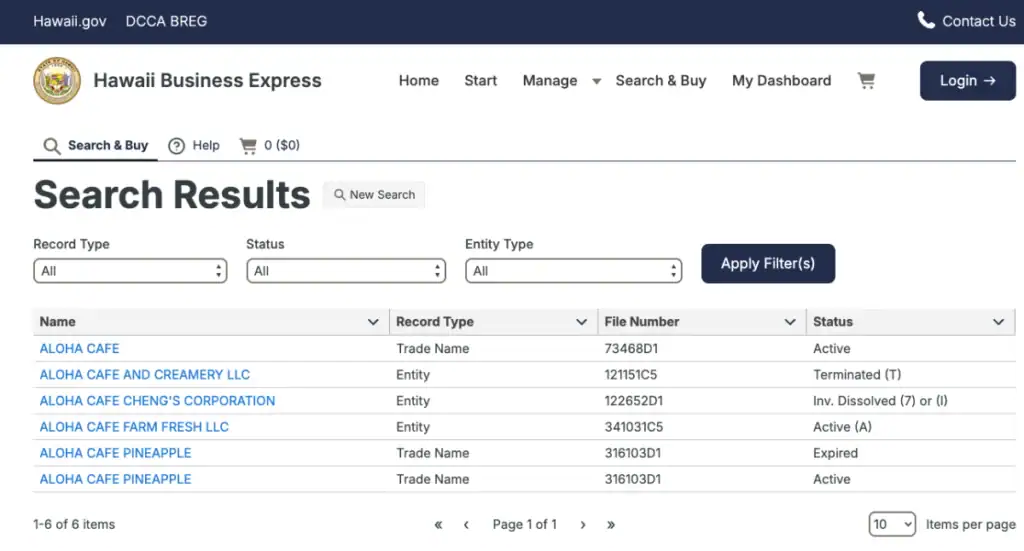The height and width of the screenshot is (551, 1024).
Task: Click the 1-6 of 6 items text
Action: coord(74,524)
